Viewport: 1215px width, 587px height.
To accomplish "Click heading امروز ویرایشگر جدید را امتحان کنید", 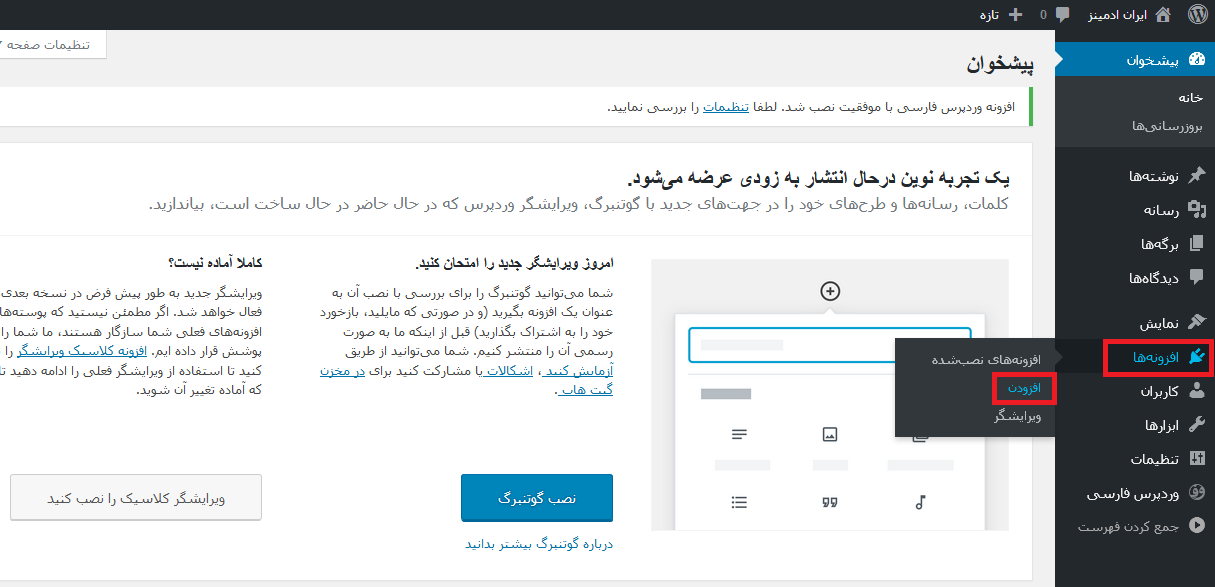I will pyautogui.click(x=514, y=263).
